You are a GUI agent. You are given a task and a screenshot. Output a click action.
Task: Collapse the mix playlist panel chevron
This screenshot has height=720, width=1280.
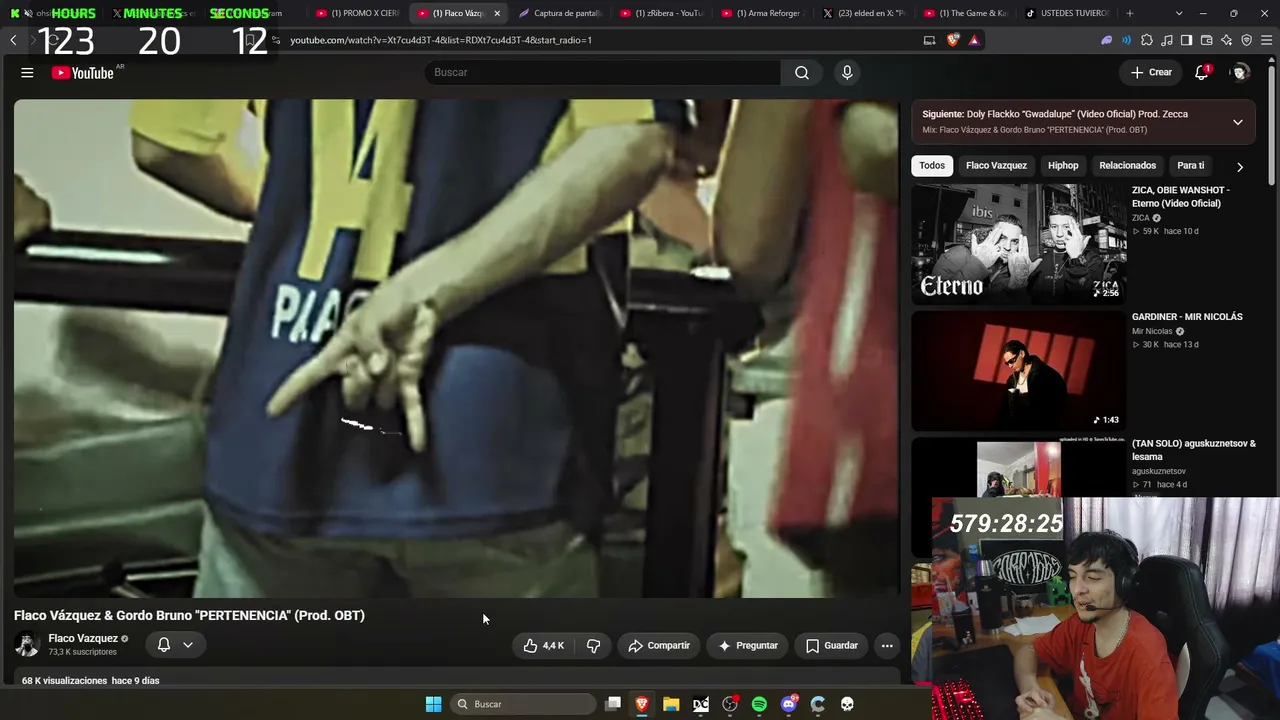click(1237, 122)
